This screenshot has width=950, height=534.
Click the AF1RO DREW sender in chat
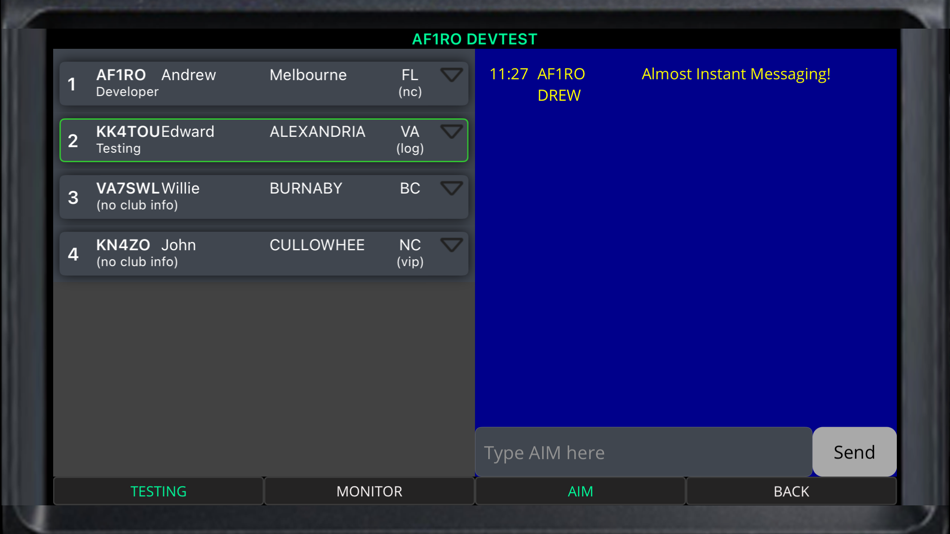coord(561,85)
